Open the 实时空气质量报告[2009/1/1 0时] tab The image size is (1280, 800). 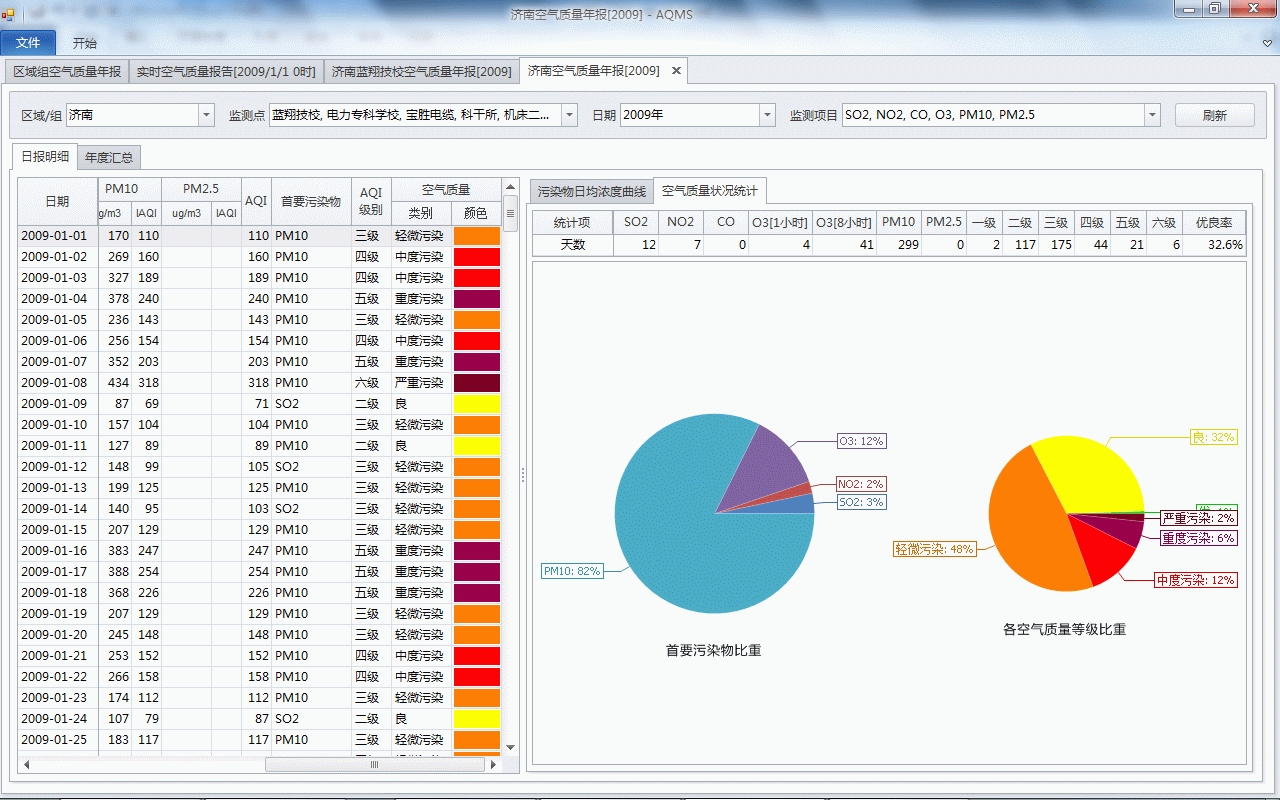click(226, 71)
